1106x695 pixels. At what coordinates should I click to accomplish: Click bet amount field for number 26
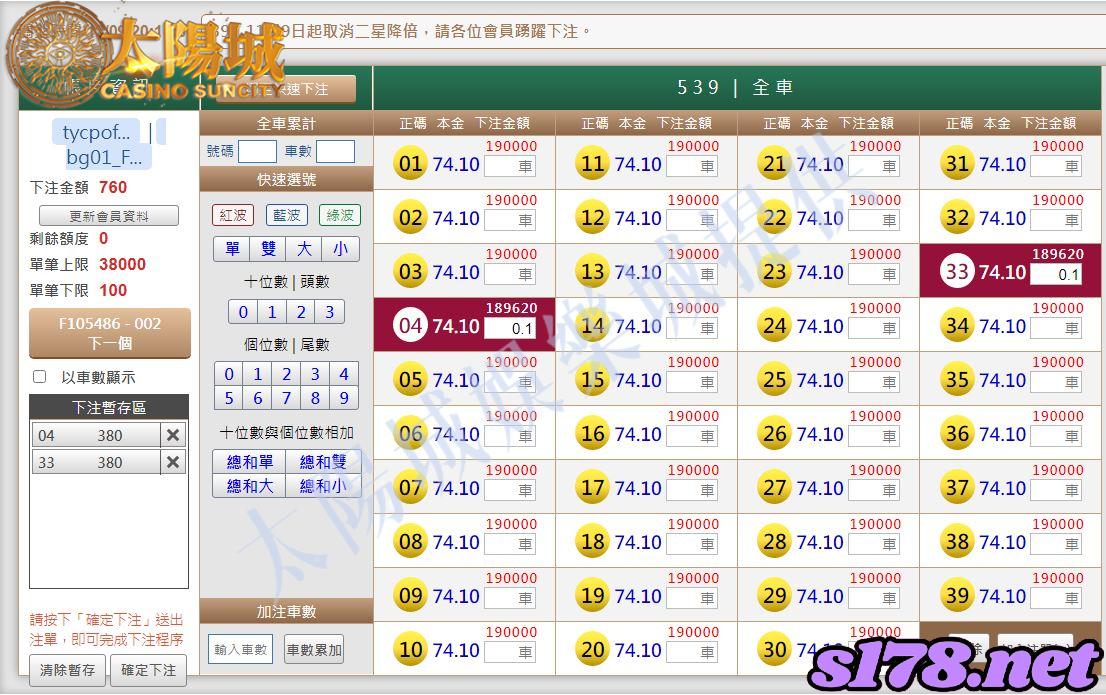click(874, 436)
